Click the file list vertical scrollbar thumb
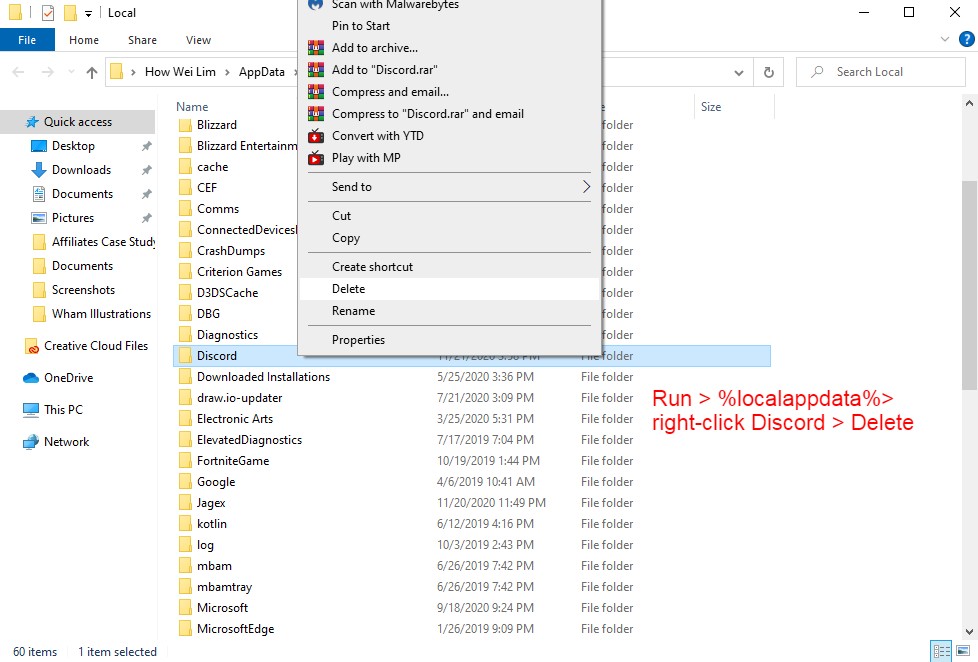Image resolution: width=978 pixels, height=662 pixels. click(x=969, y=284)
